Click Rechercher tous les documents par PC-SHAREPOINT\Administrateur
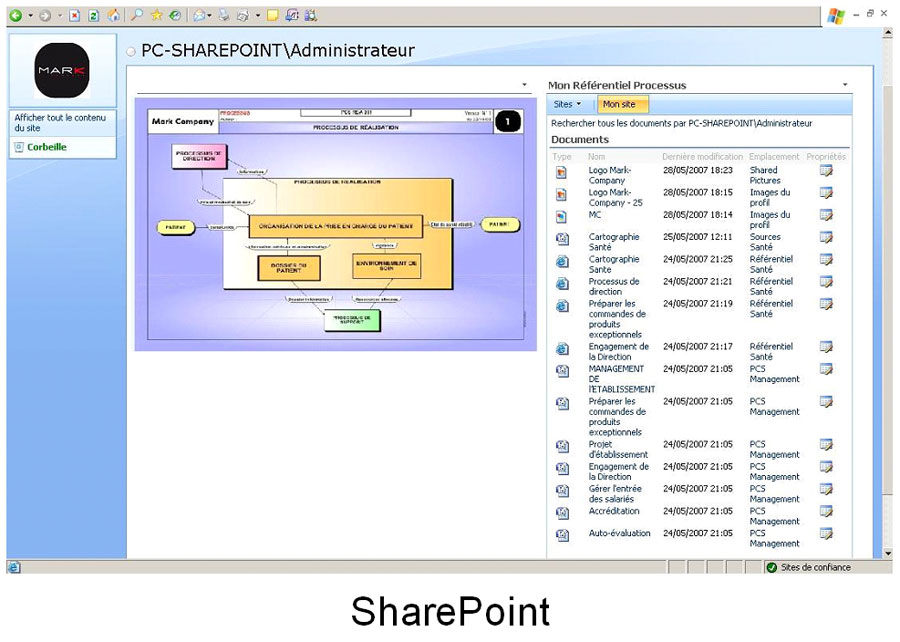Image resolution: width=900 pixels, height=642 pixels. click(x=682, y=123)
